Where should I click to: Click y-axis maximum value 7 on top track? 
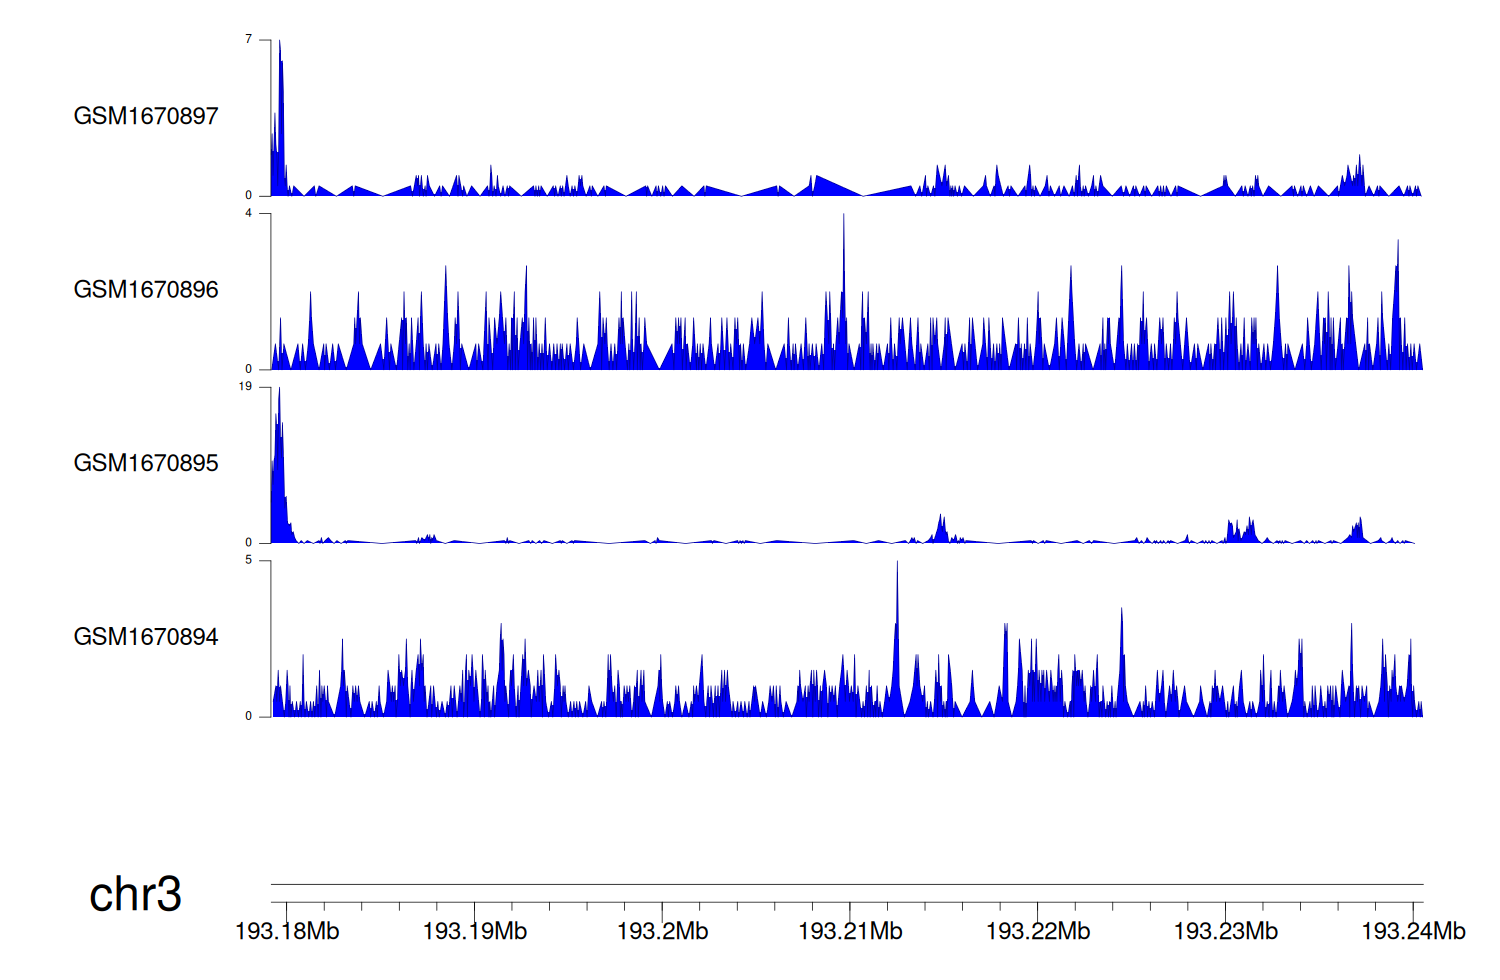click(x=249, y=39)
